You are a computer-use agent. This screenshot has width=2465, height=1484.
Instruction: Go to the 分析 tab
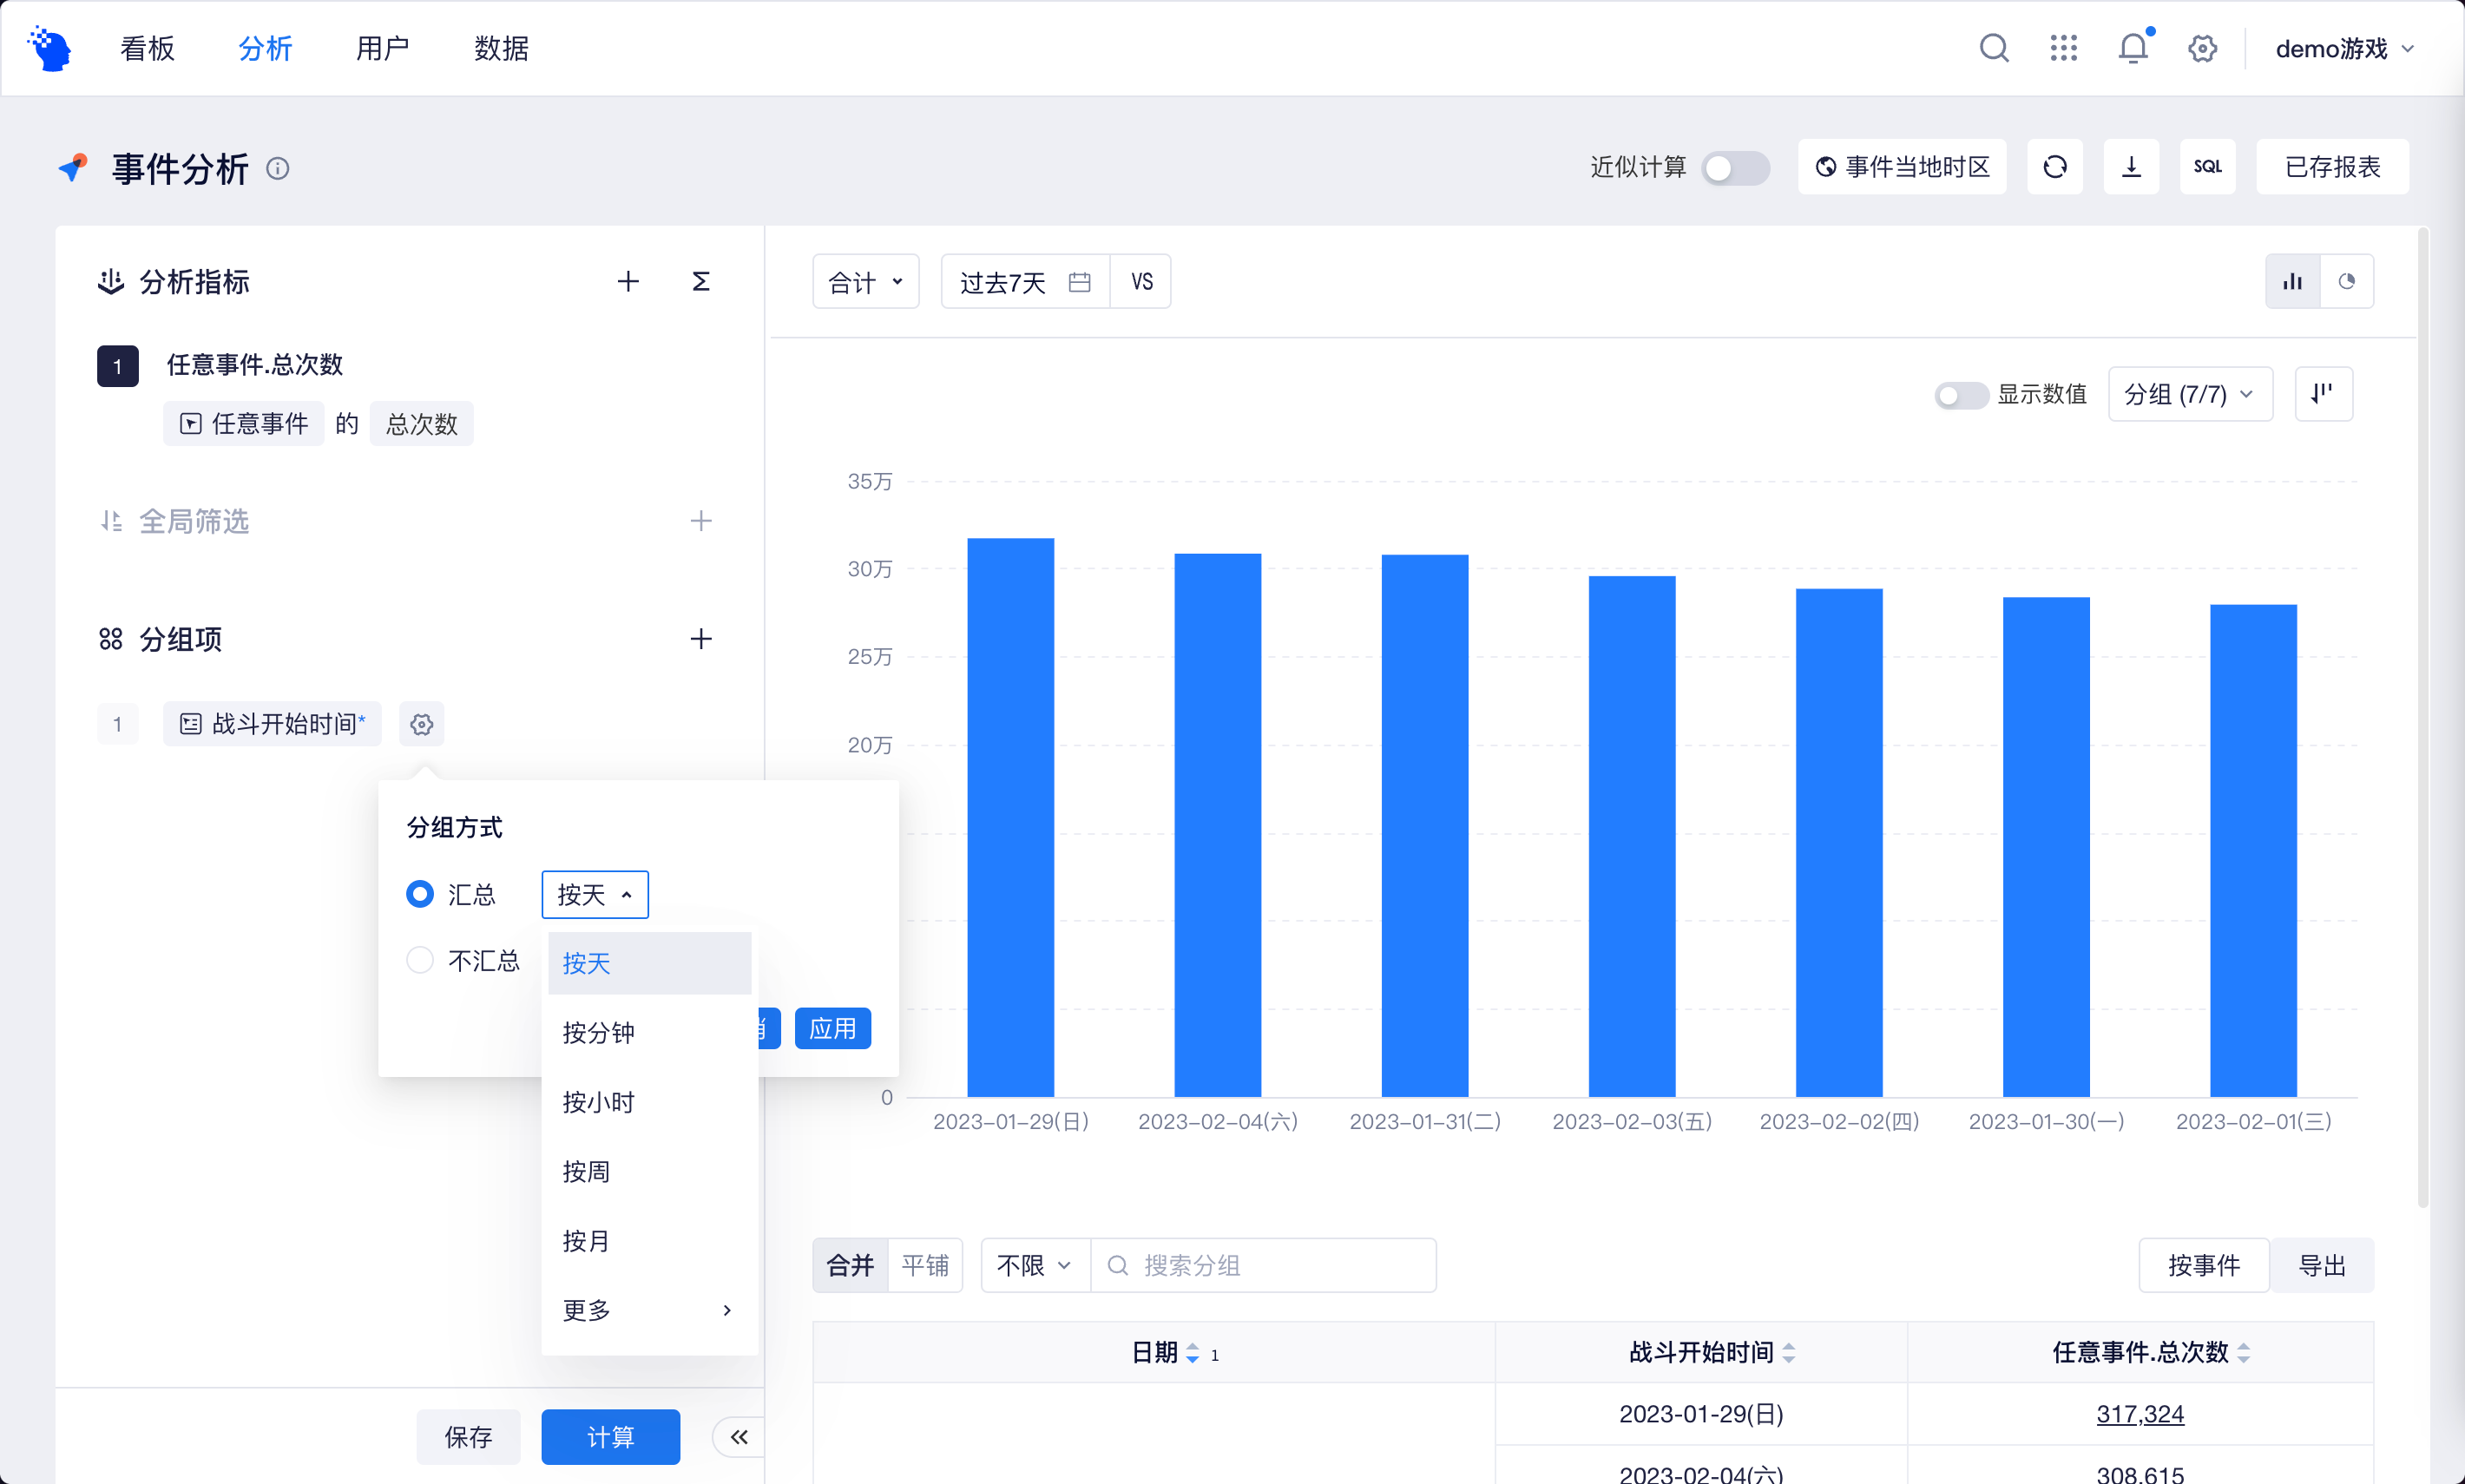pos(265,48)
